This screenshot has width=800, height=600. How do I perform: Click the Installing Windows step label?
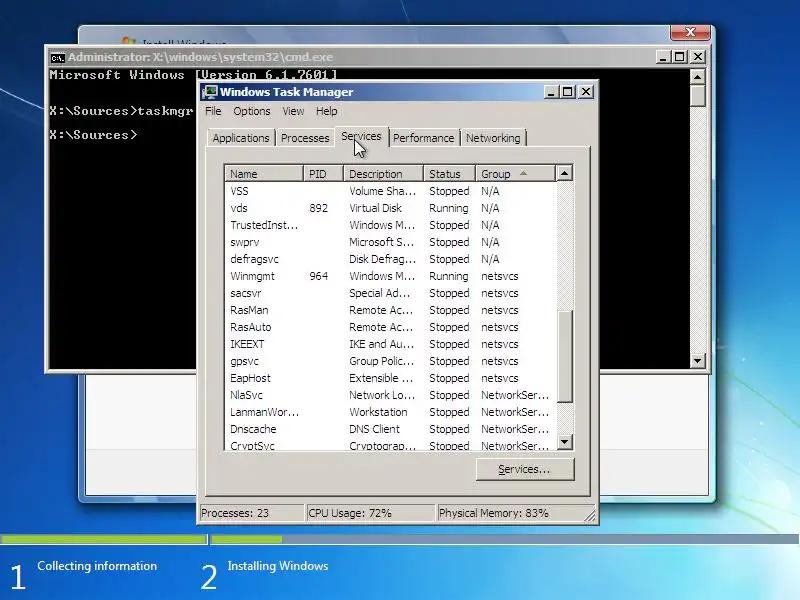278,566
